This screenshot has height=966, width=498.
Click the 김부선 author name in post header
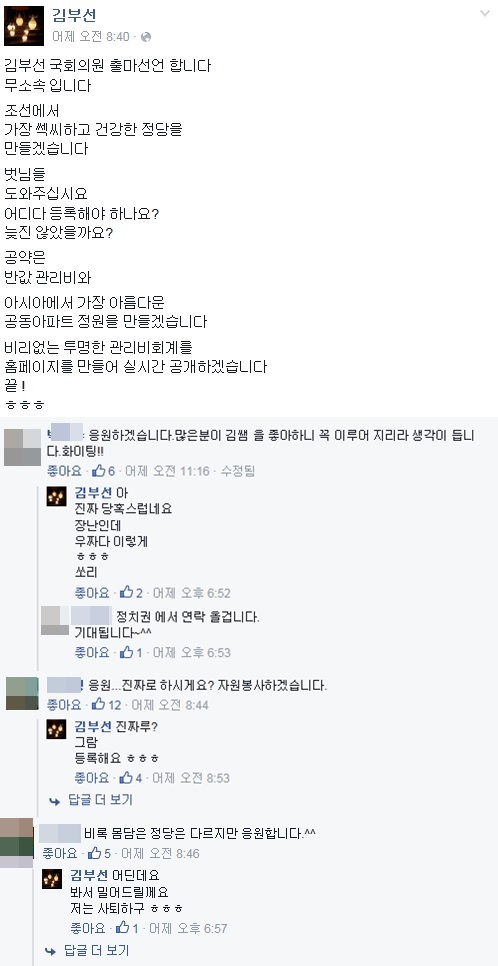click(x=74, y=16)
